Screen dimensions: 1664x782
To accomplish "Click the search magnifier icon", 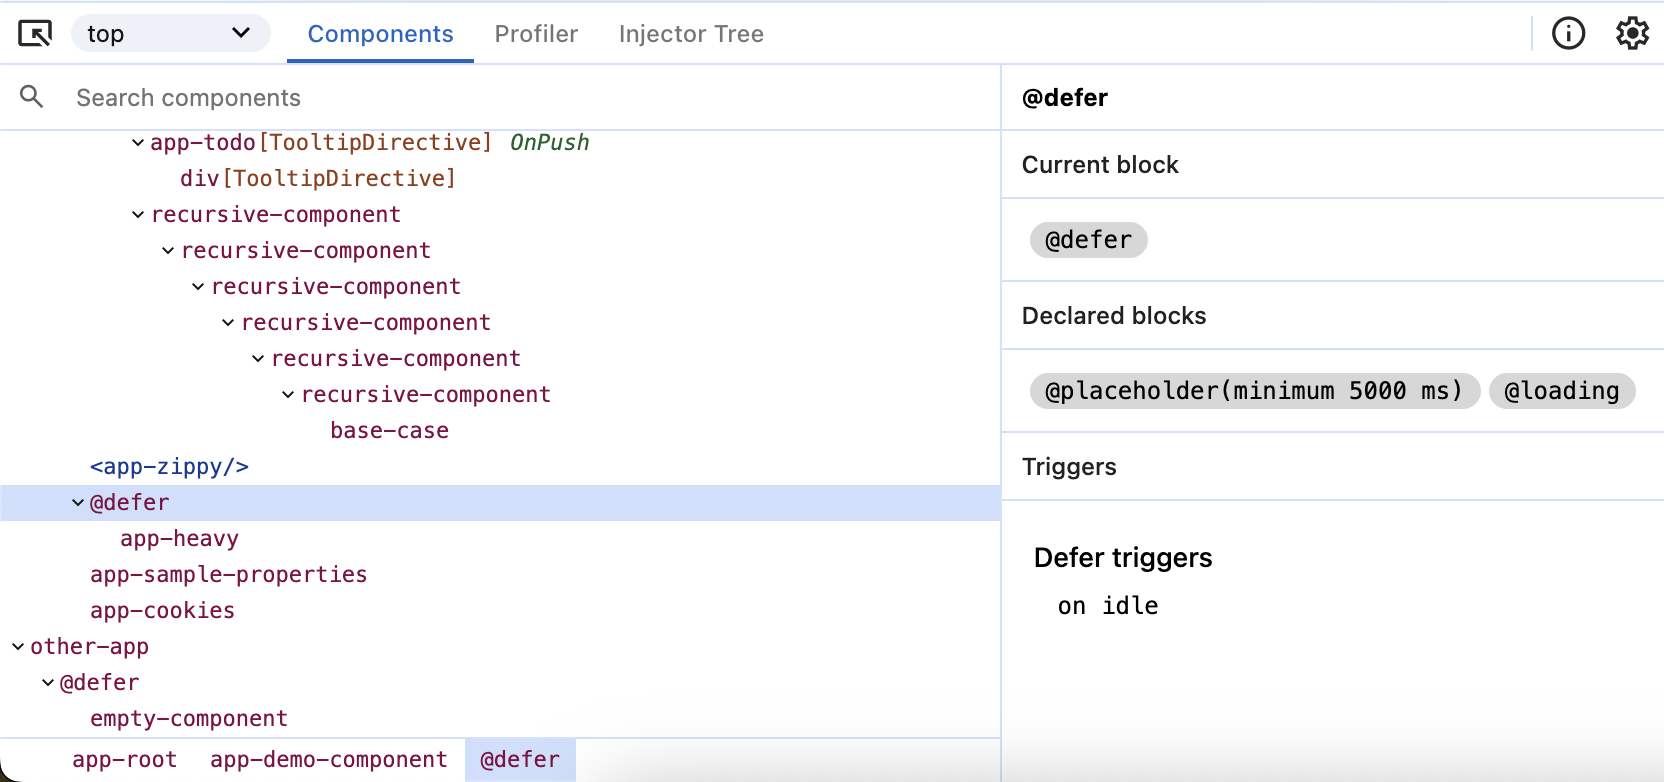I will (x=32, y=97).
